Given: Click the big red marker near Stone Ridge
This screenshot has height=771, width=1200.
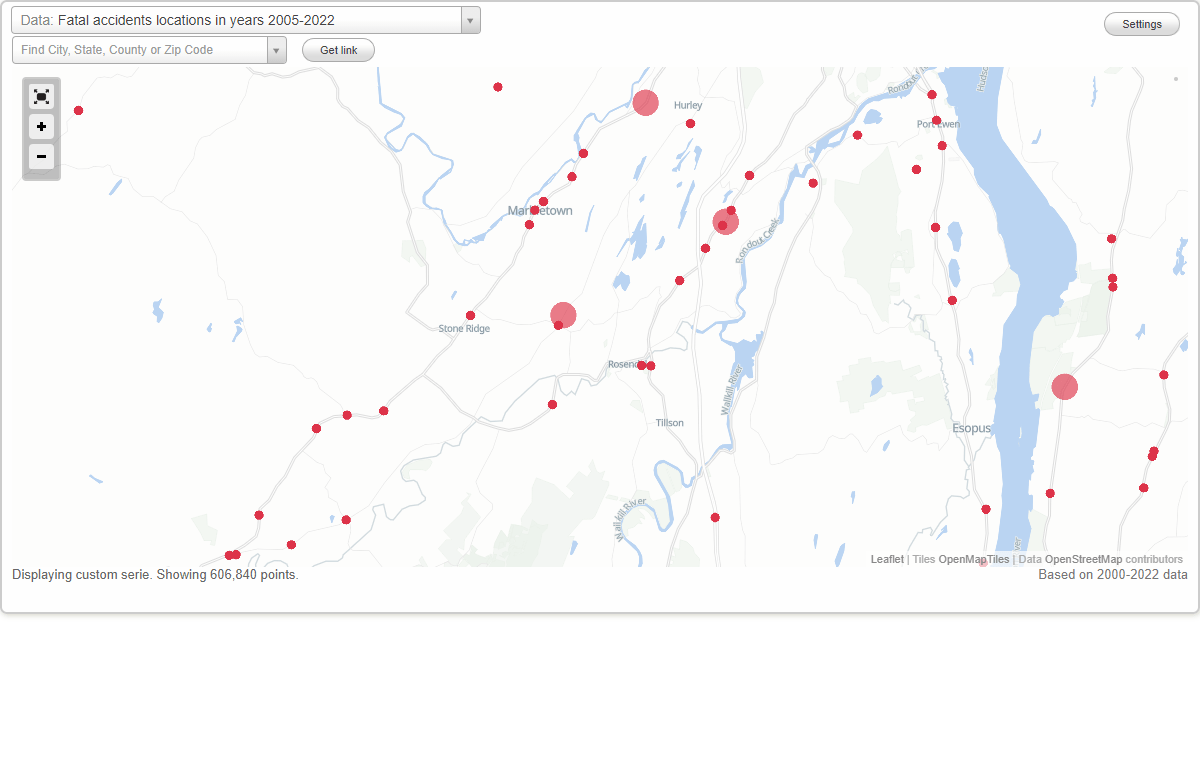Looking at the screenshot, I should coord(562,315).
